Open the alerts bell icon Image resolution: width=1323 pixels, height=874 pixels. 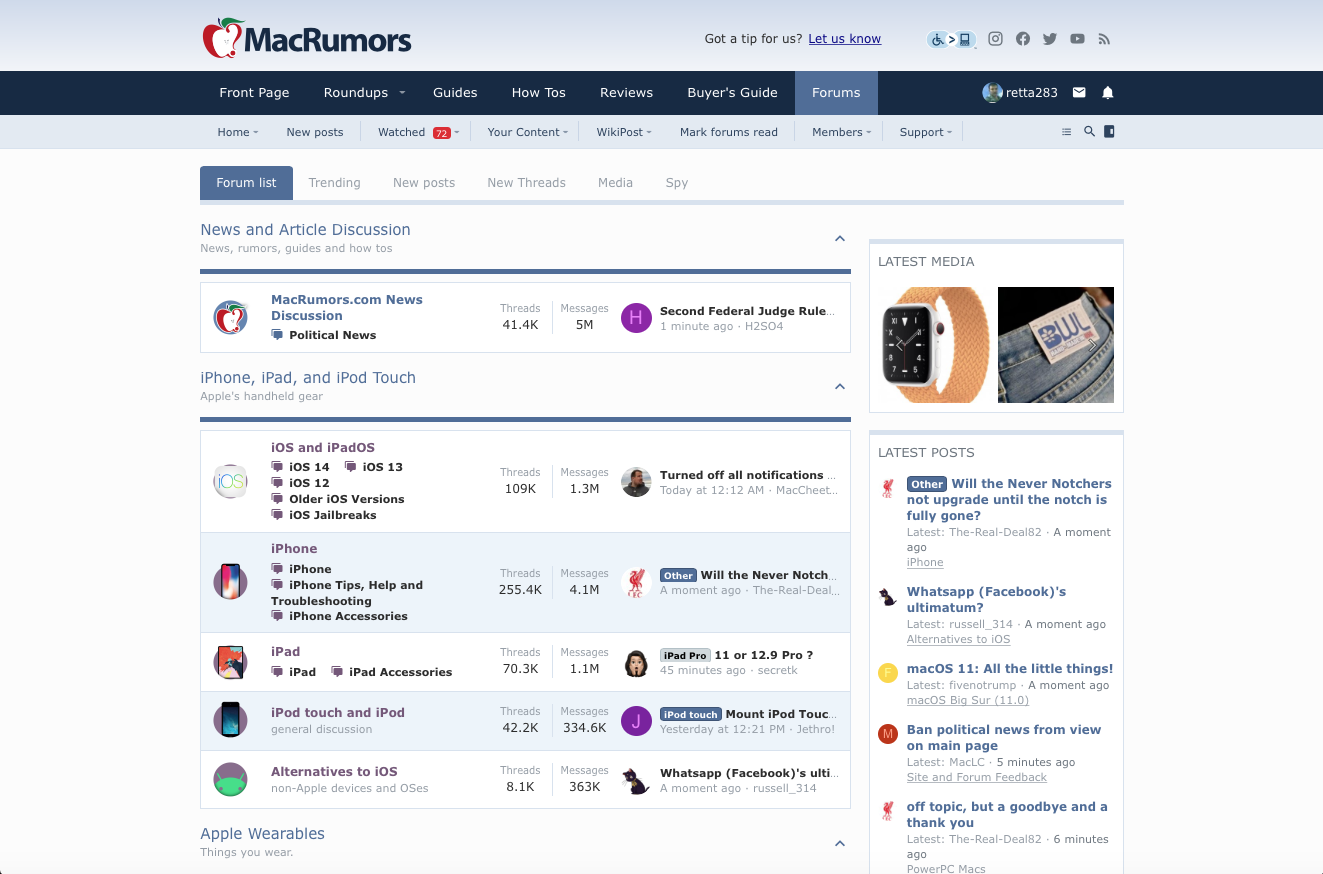coord(1108,93)
